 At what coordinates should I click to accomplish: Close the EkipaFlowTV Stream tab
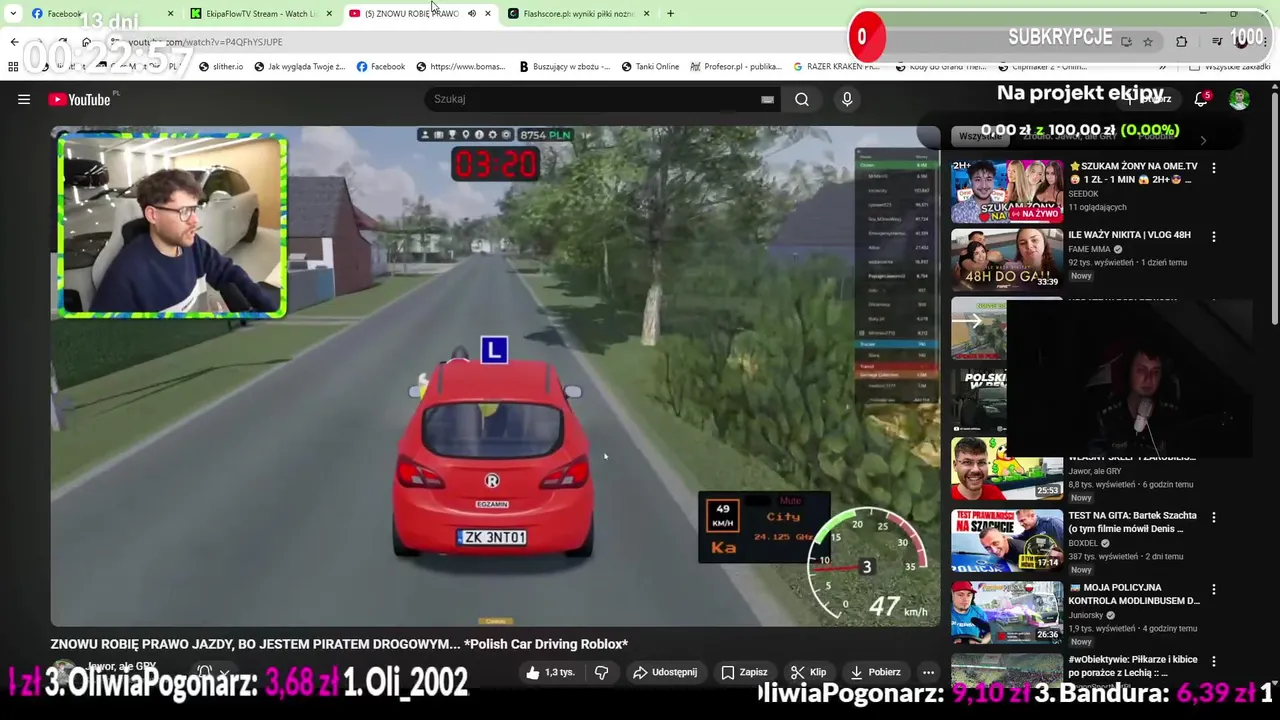pos(329,13)
